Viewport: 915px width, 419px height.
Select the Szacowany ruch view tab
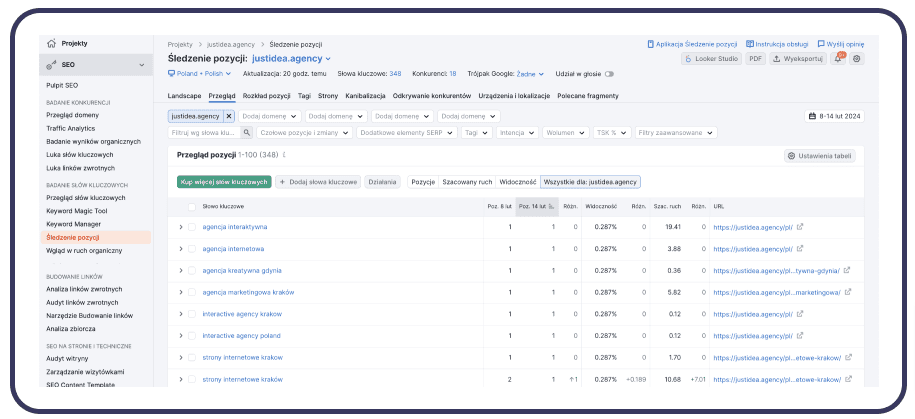point(467,182)
